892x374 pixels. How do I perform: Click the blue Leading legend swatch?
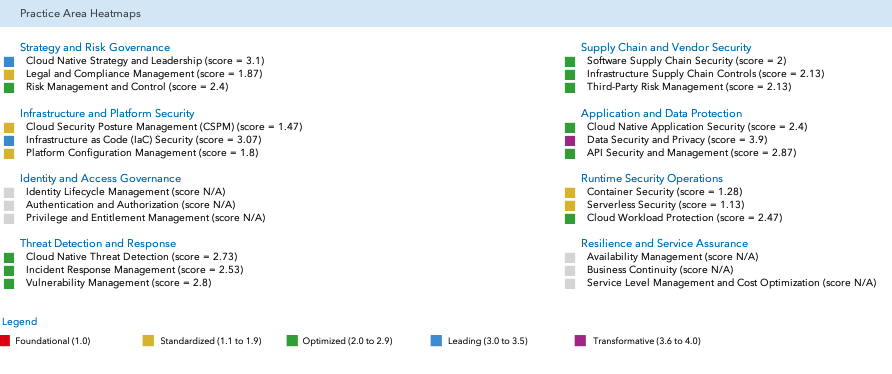click(436, 341)
